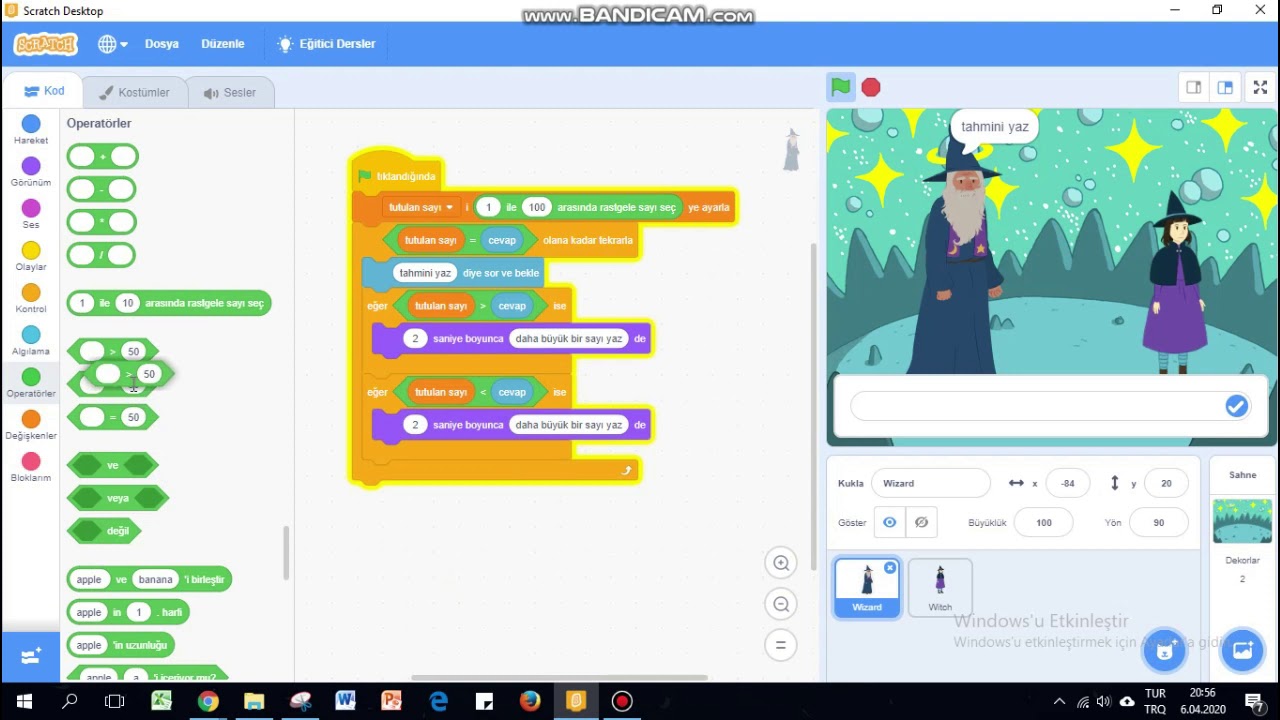Click the 100 value in random block
Screen dimensions: 1280x720
tap(537, 207)
